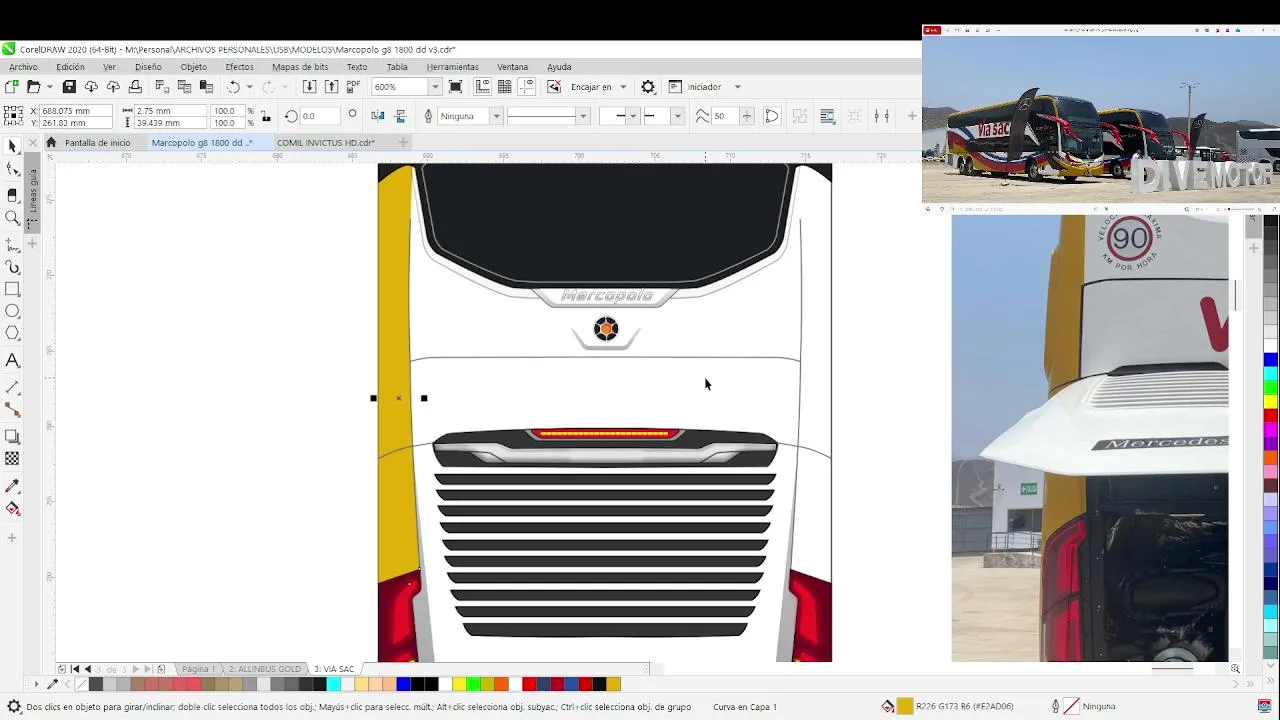Open the Mapas de bits menu

click(300, 67)
